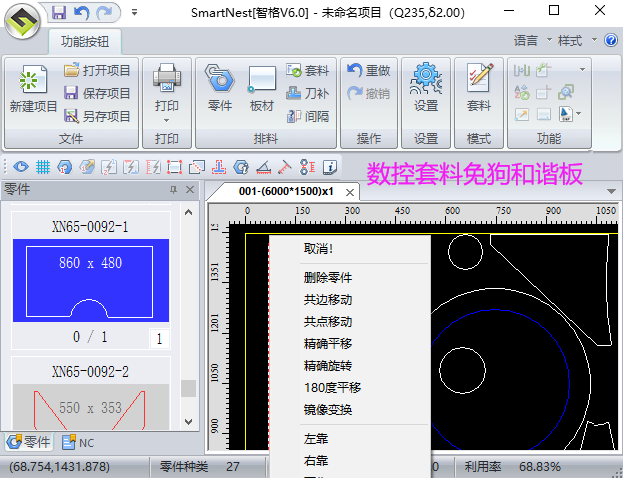Click the parts list scroll up arrow
Screen dimensions: 623x478
(x=189, y=213)
